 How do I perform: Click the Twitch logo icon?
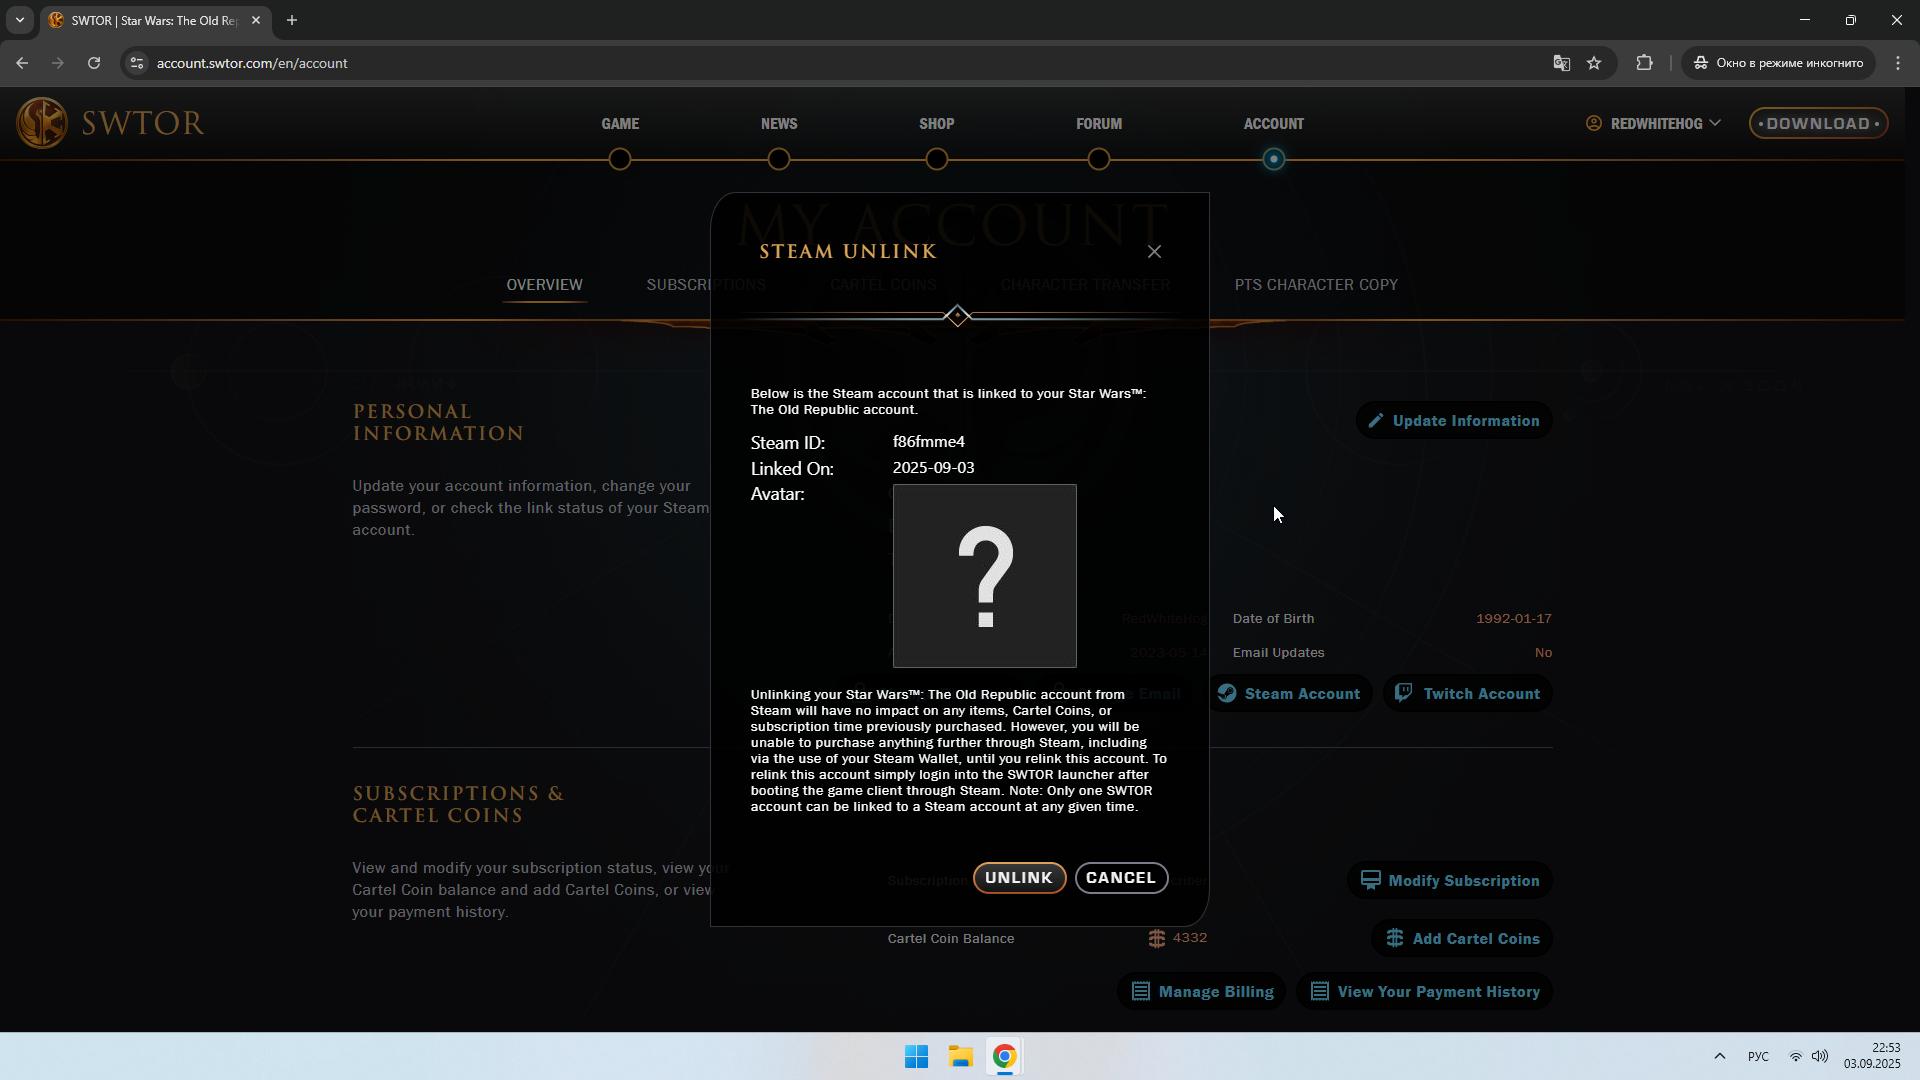(x=1404, y=692)
